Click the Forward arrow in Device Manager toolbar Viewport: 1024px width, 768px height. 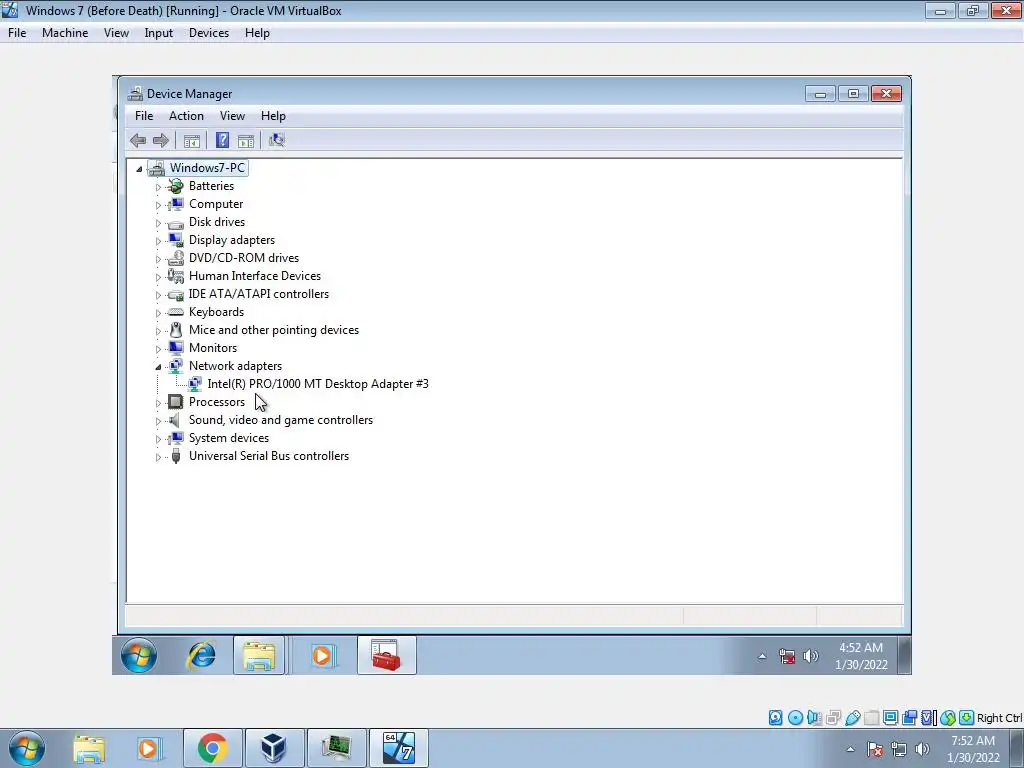(161, 140)
